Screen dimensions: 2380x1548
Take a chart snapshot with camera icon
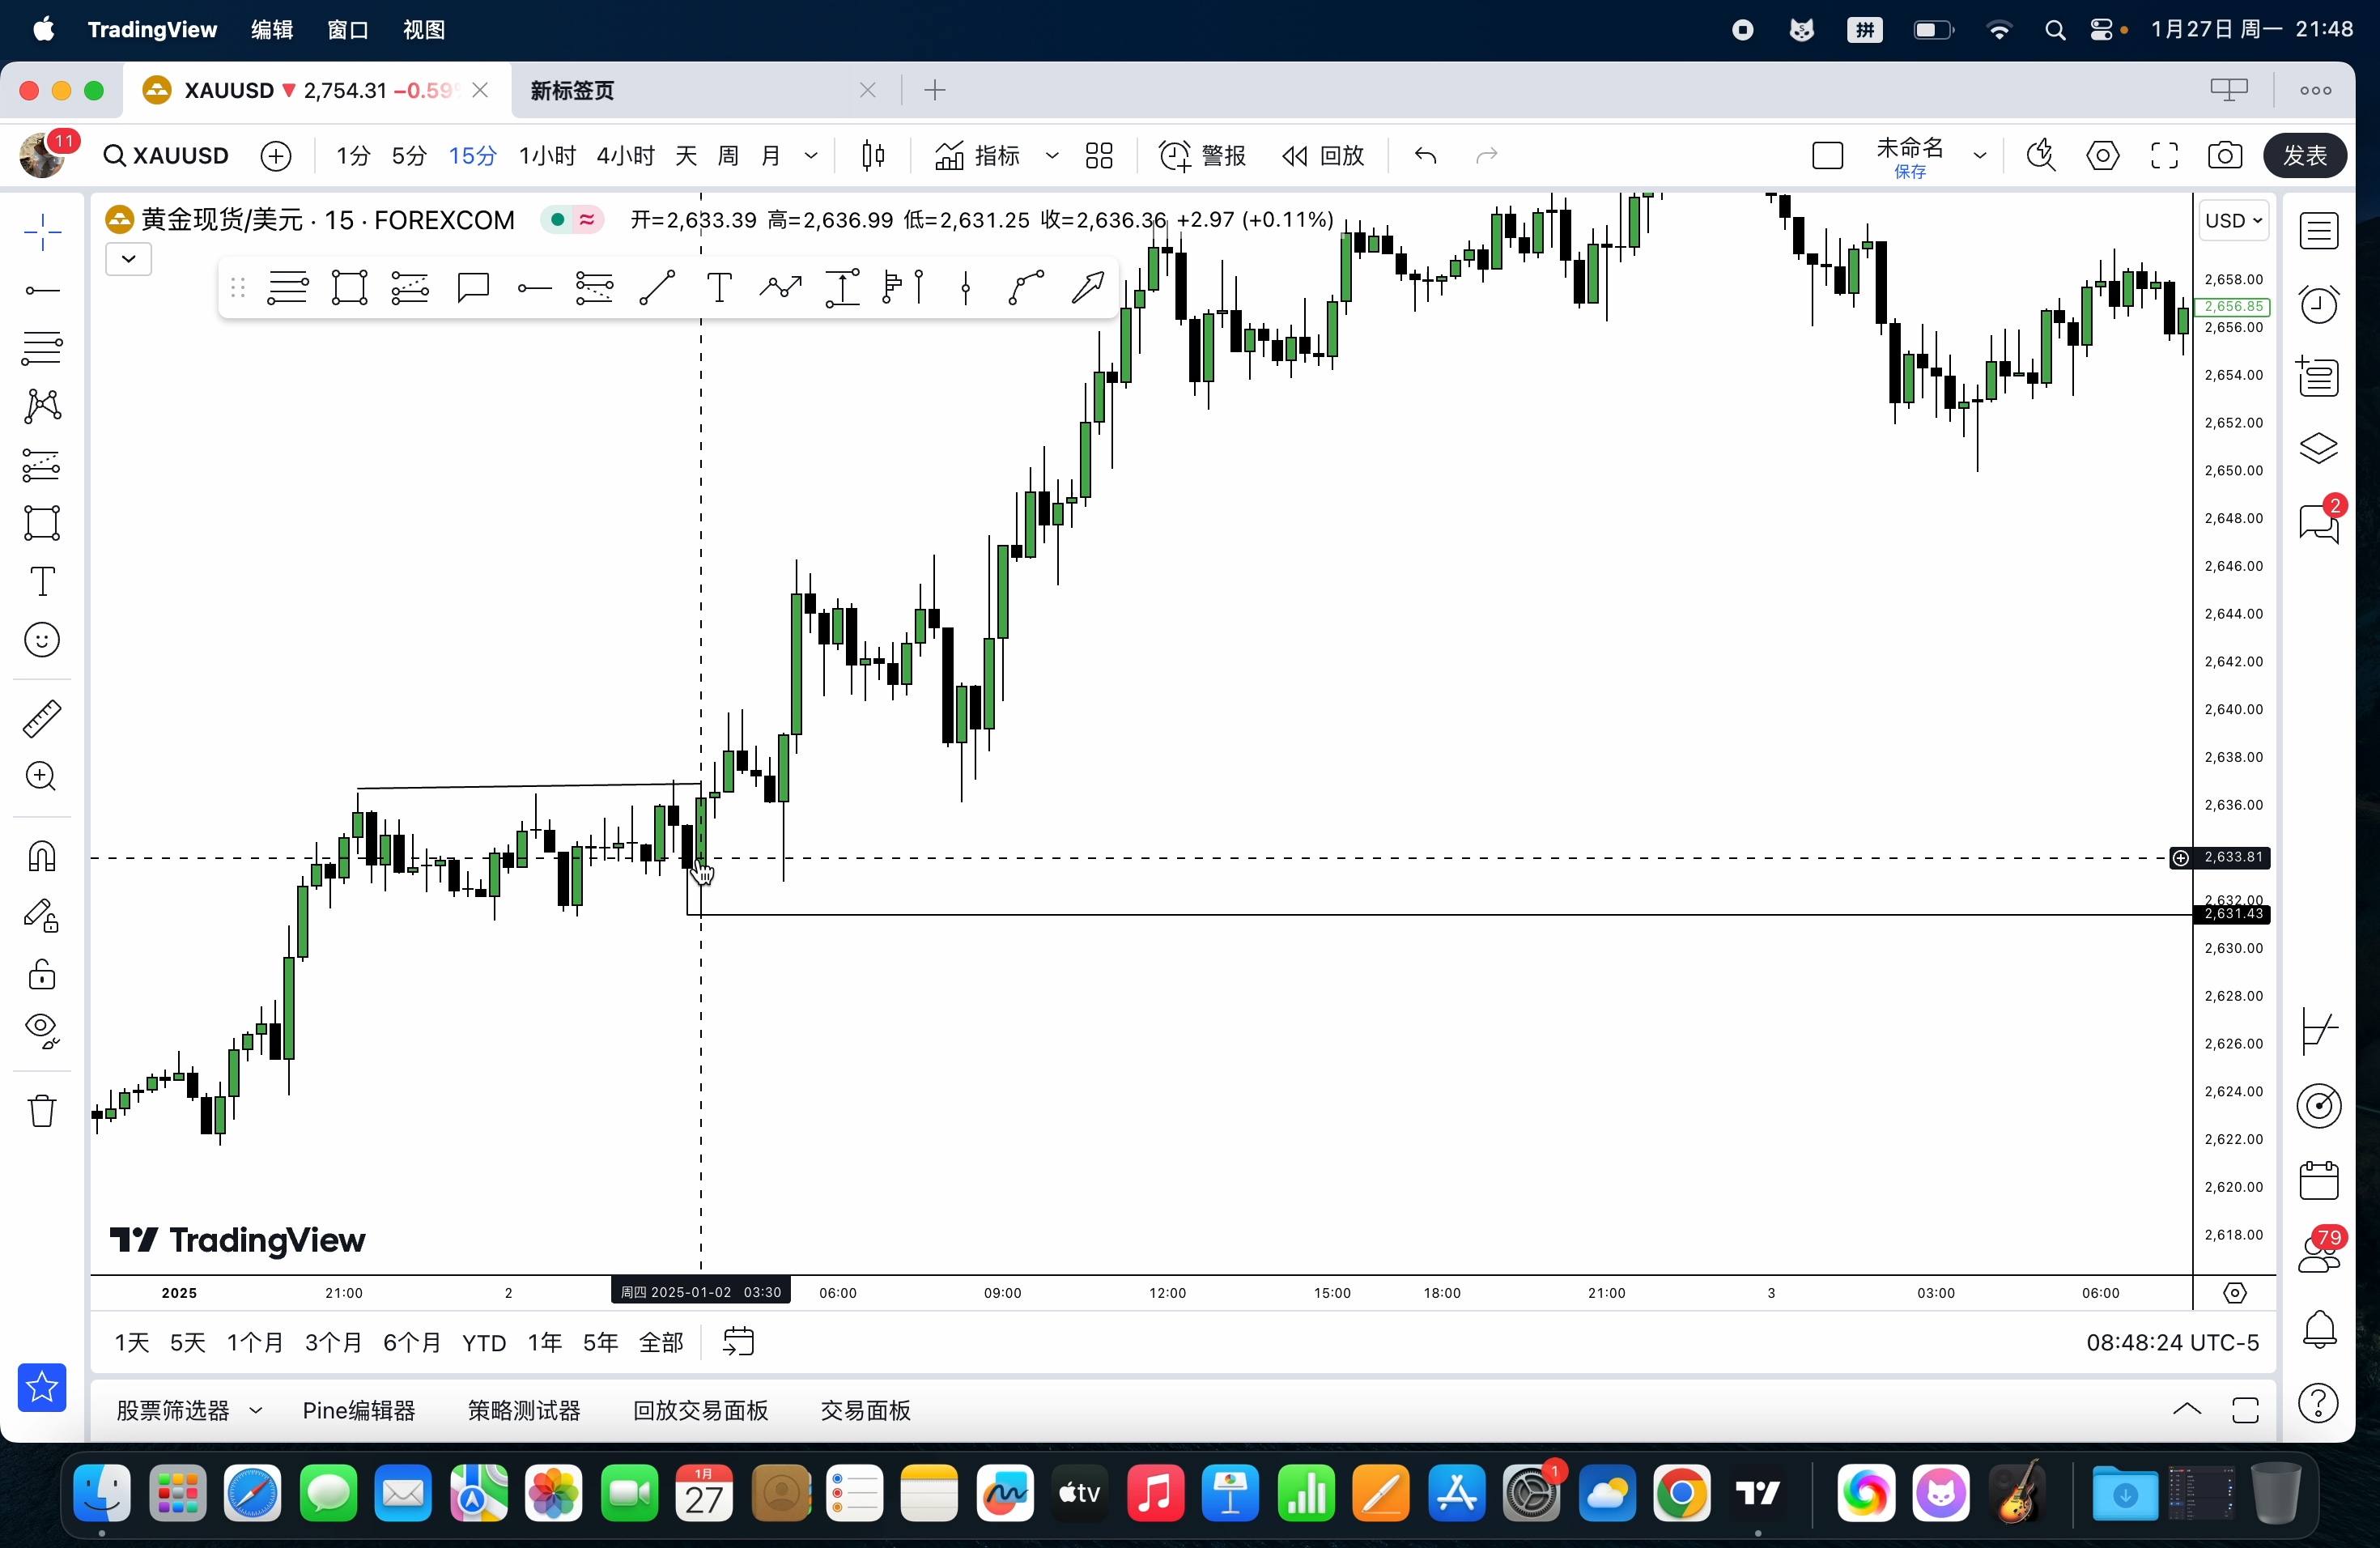(x=2224, y=155)
